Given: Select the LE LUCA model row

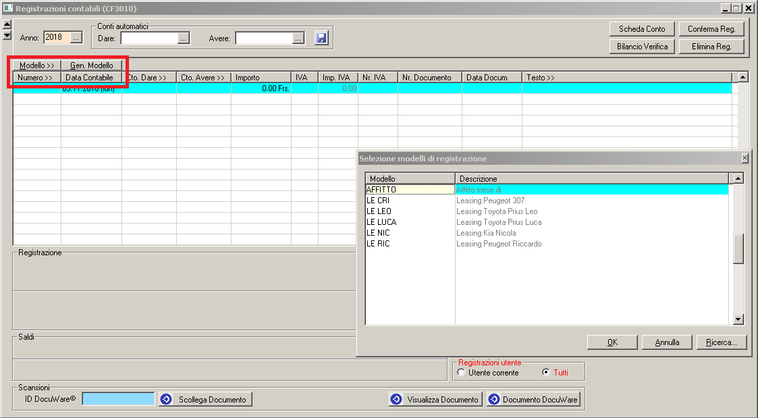Looking at the screenshot, I should pyautogui.click(x=384, y=222).
